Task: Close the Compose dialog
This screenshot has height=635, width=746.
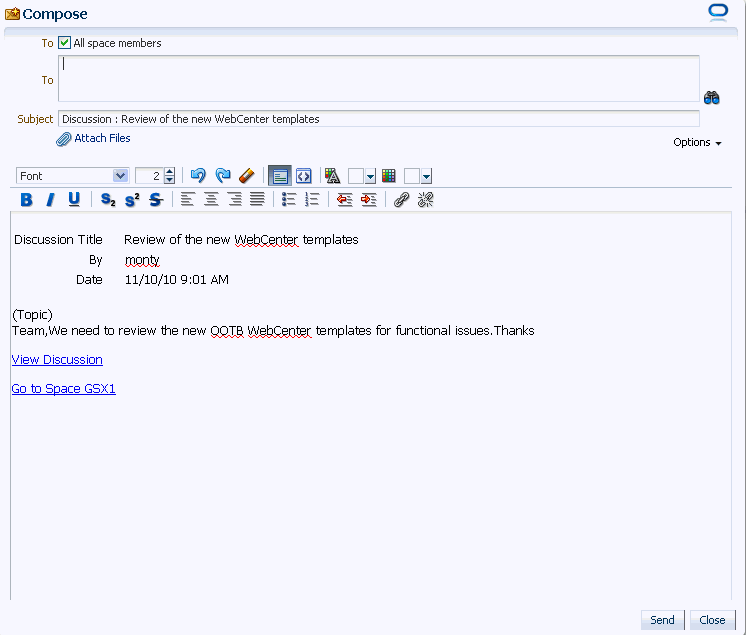Action: (712, 620)
